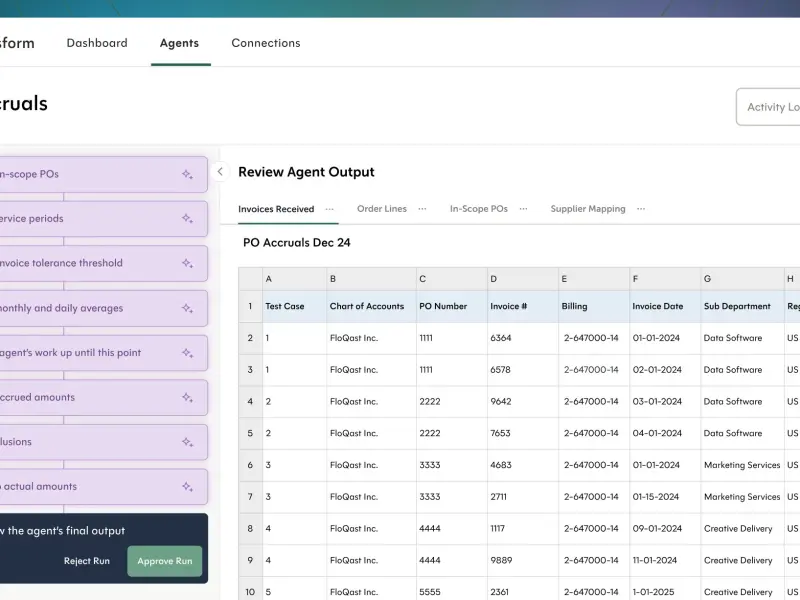
Task: Reject Run of the agent
Action: click(87, 561)
